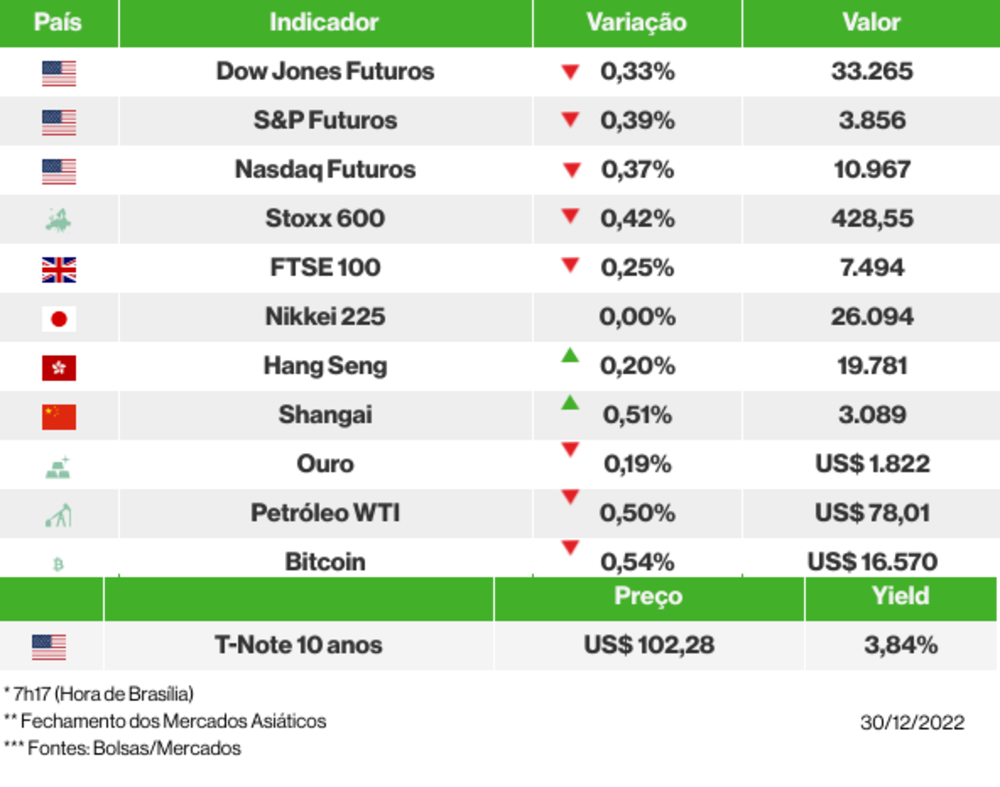Click the US flag beside Dow Jones Futuros
Viewport: 1000px width, 787px height.
click(x=59, y=73)
